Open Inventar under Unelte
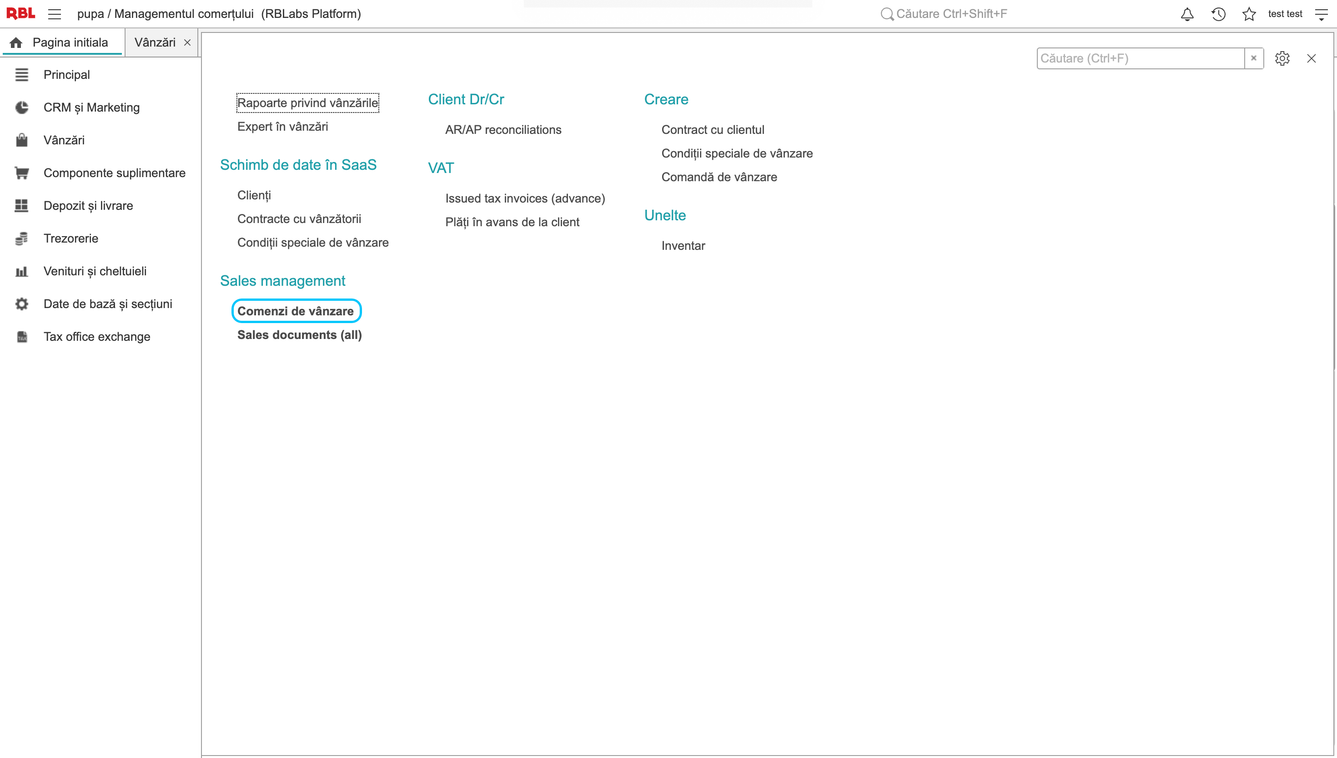The width and height of the screenshot is (1337, 758). 683,246
